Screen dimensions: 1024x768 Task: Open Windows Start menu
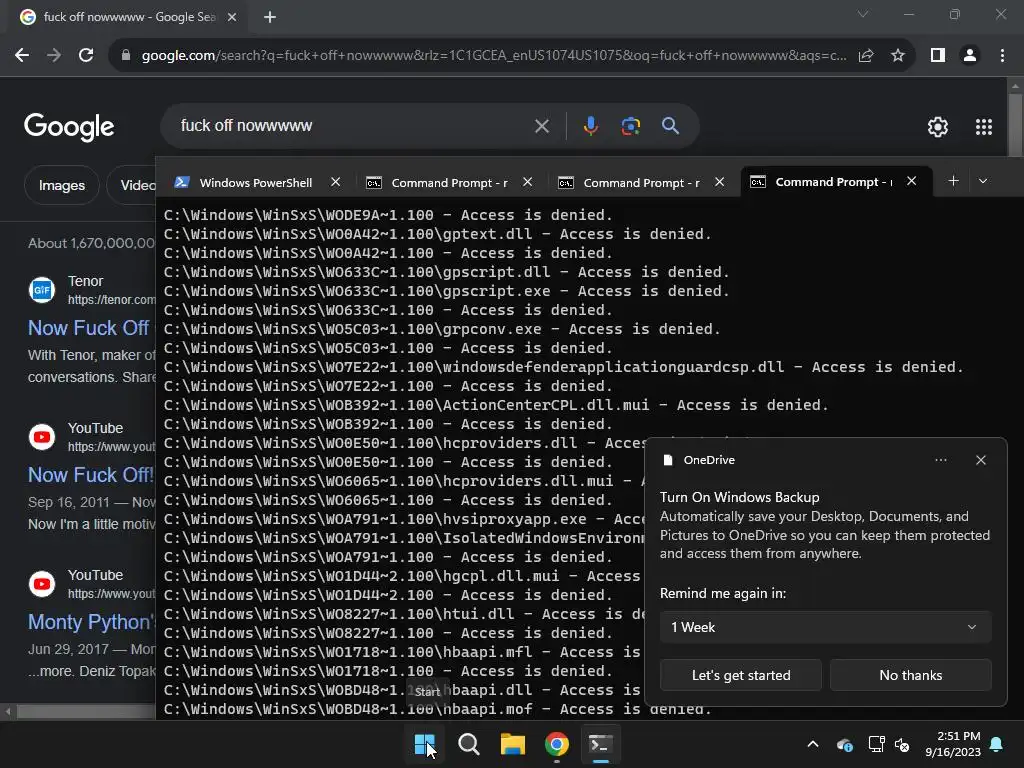[424, 744]
